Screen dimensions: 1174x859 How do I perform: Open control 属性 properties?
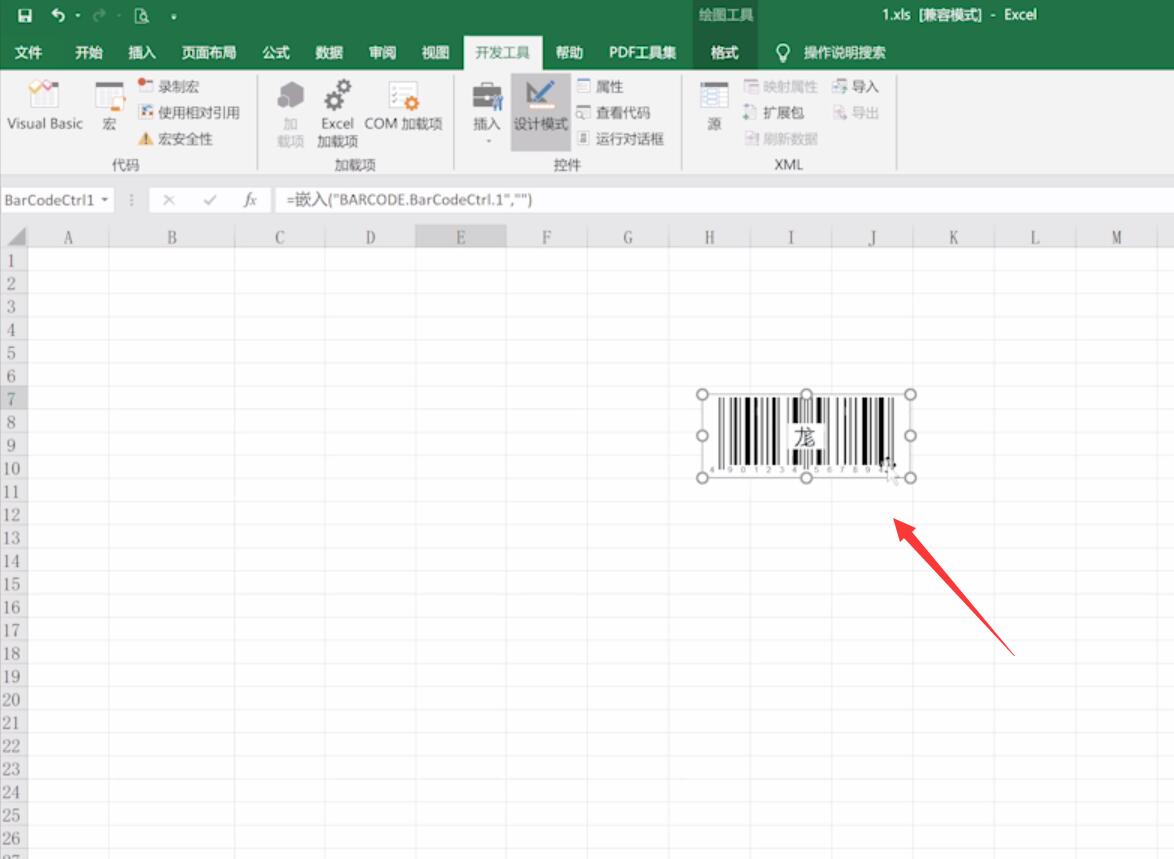click(600, 86)
